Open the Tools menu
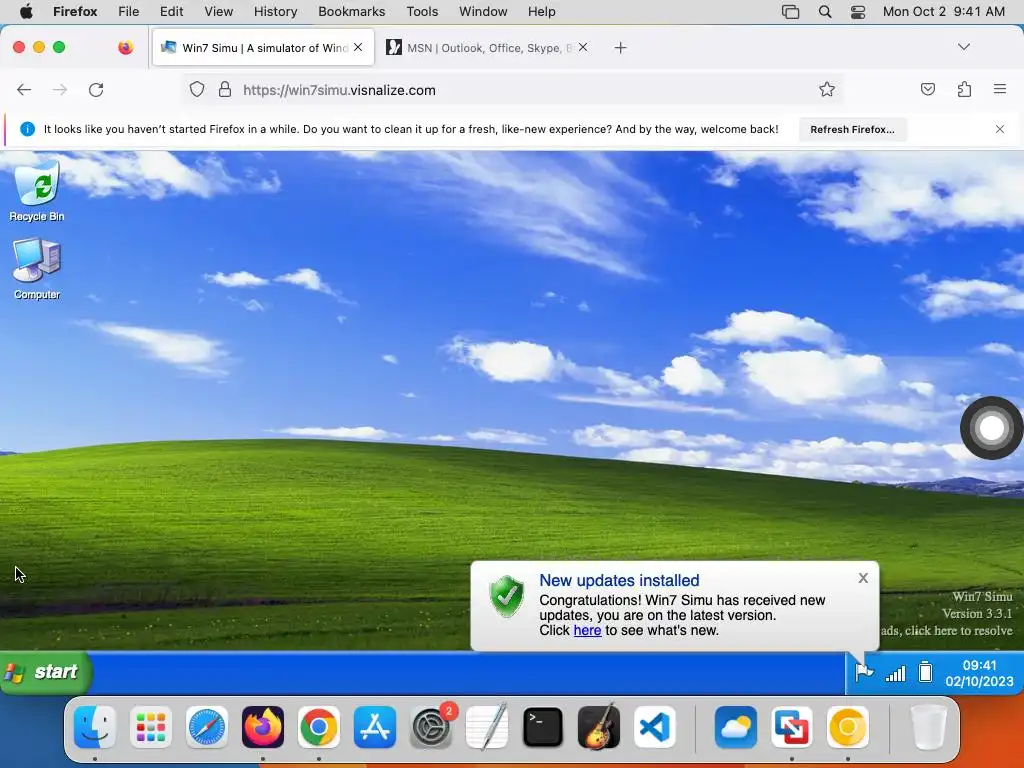The width and height of the screenshot is (1024, 768). coord(423,11)
